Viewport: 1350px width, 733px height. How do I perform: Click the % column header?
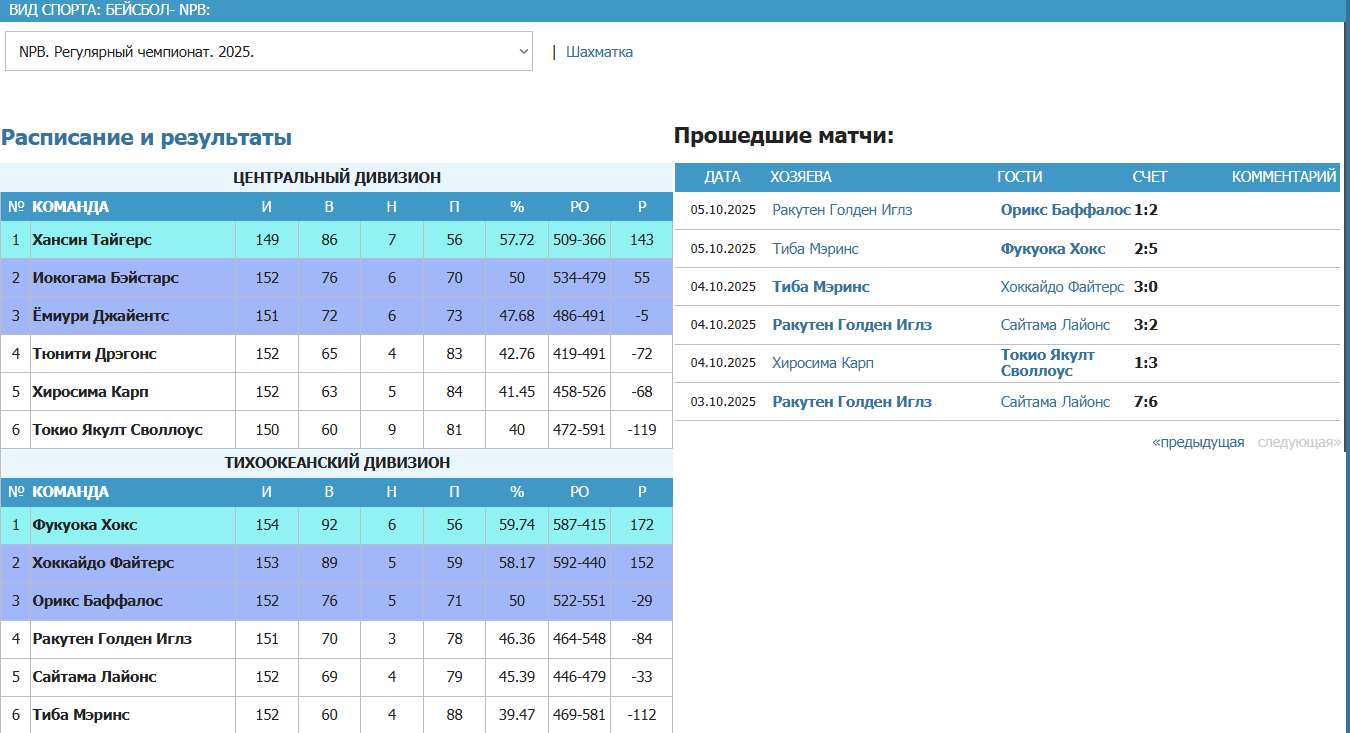point(516,207)
